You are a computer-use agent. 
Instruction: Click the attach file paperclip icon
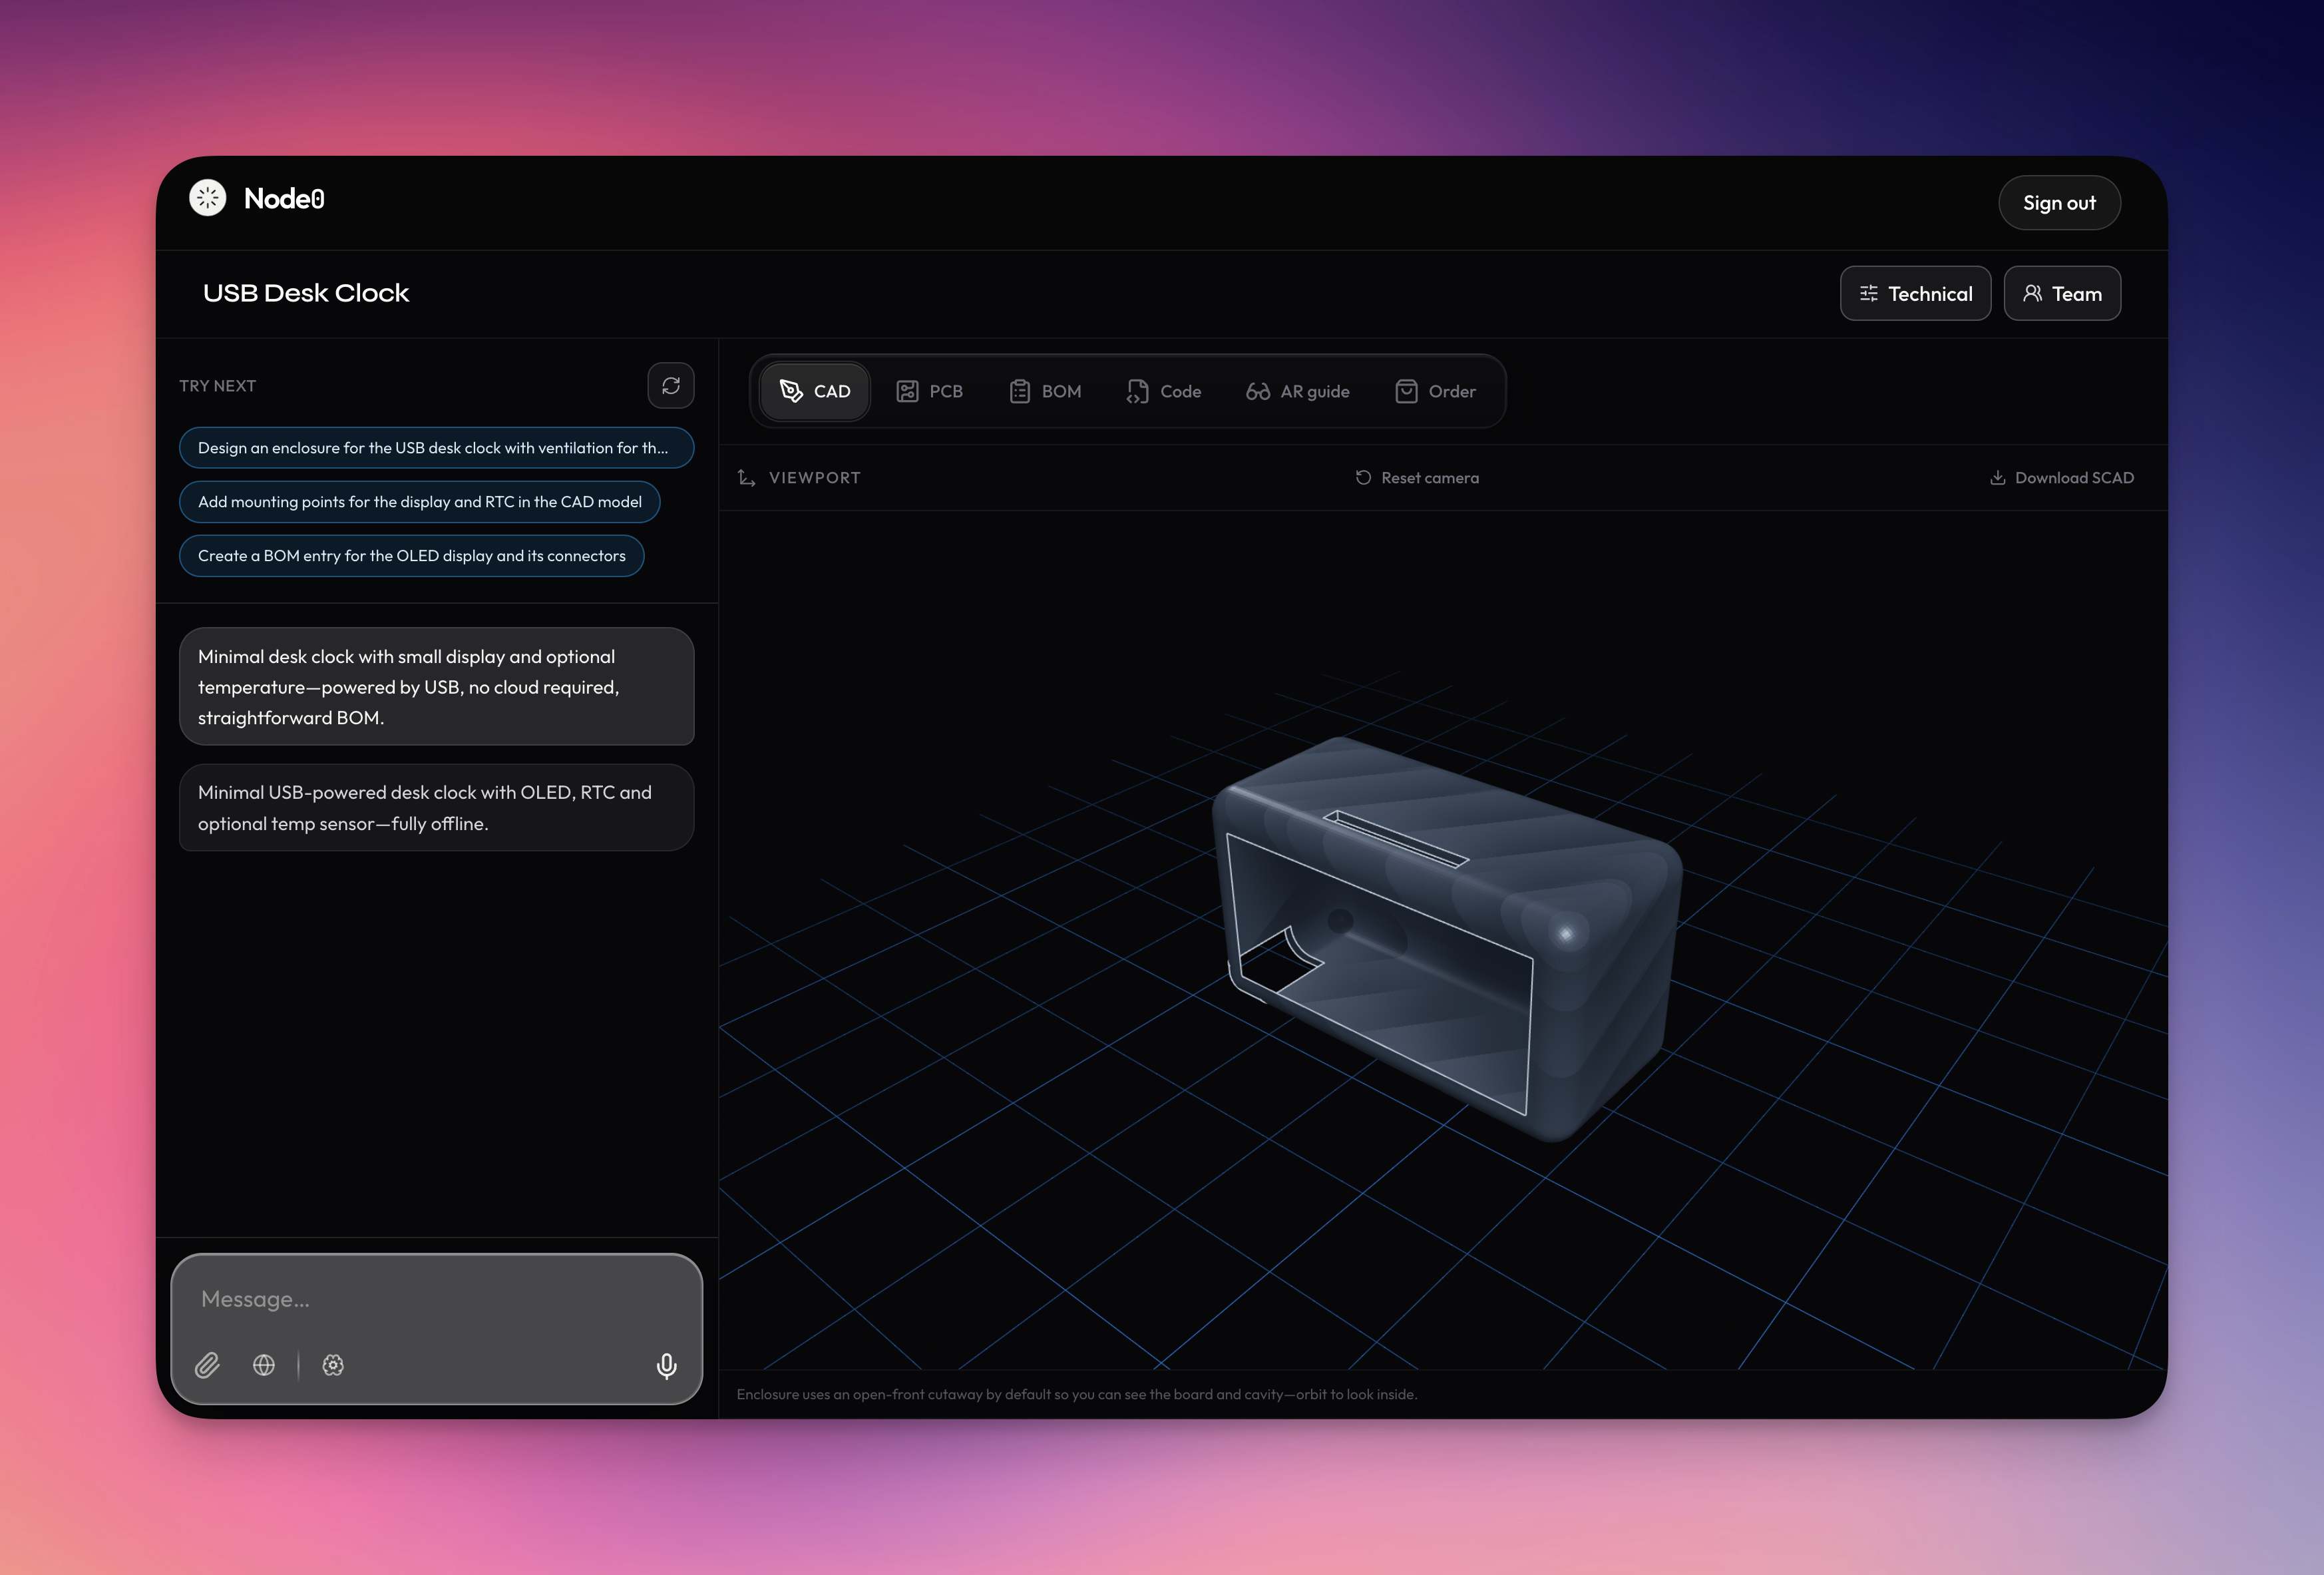[207, 1365]
